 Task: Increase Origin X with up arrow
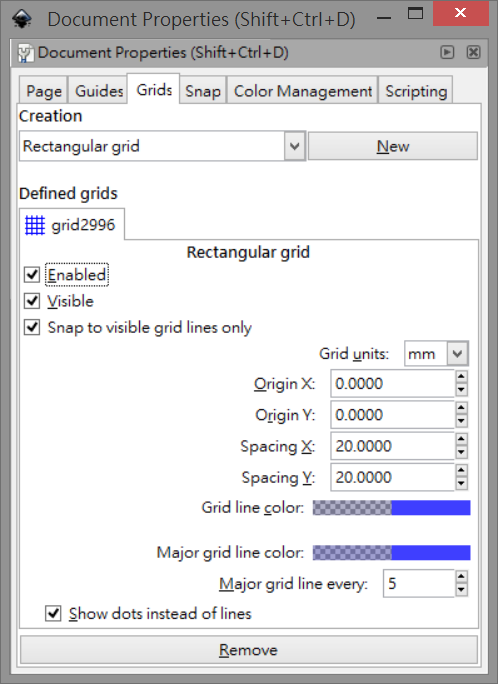pyautogui.click(x=461, y=376)
